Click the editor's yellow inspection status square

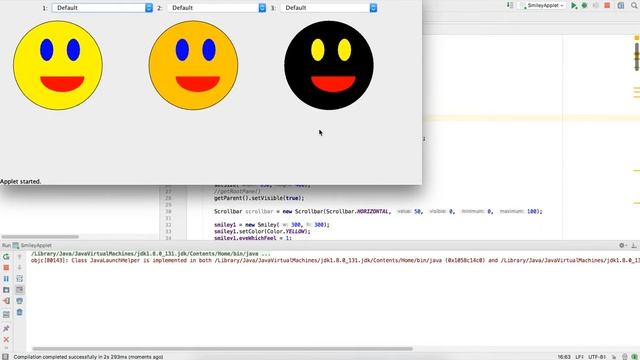(636, 38)
